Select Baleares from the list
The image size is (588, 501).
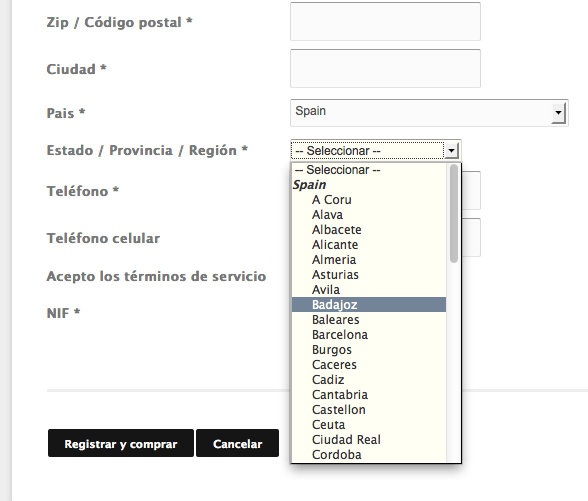point(369,320)
